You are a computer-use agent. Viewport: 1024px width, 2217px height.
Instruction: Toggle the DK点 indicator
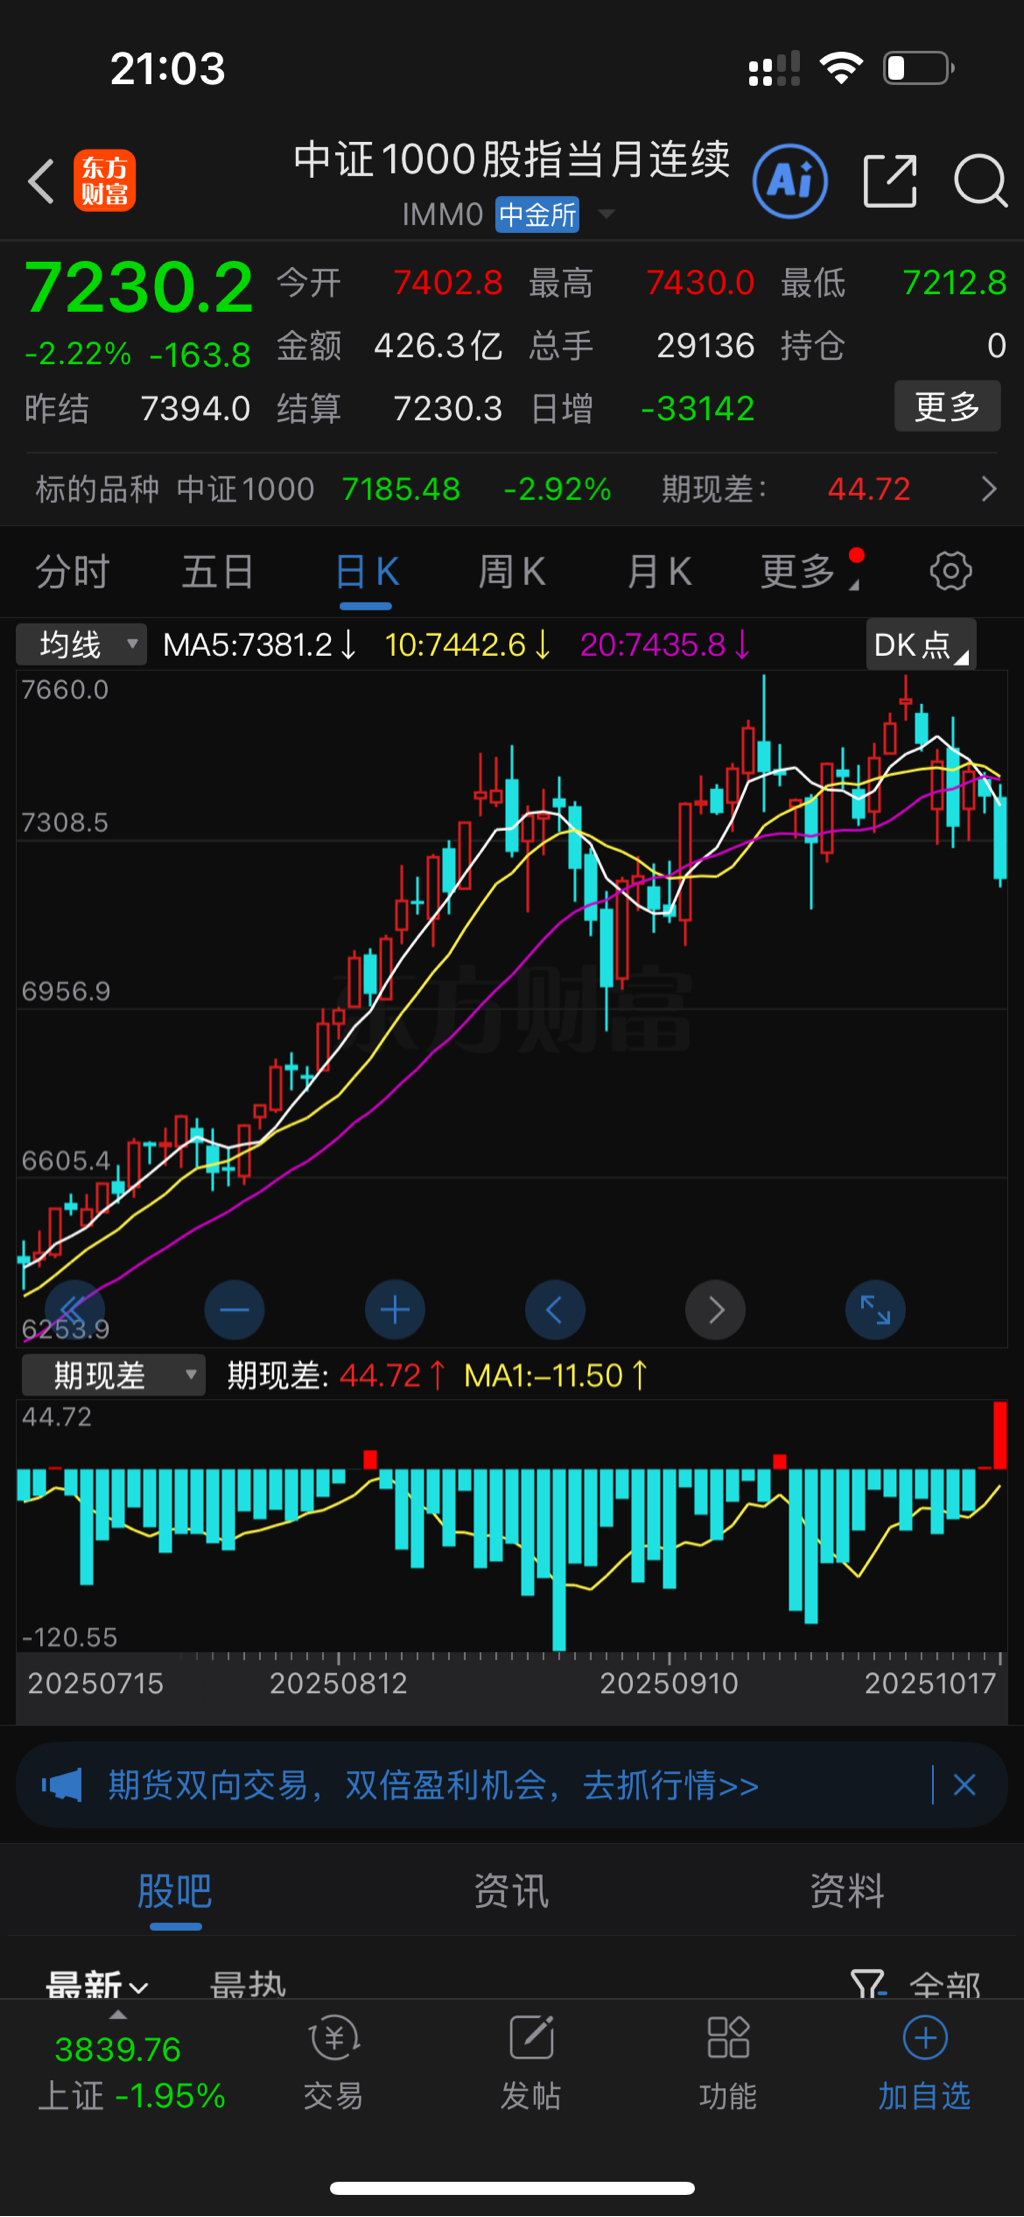(920, 645)
